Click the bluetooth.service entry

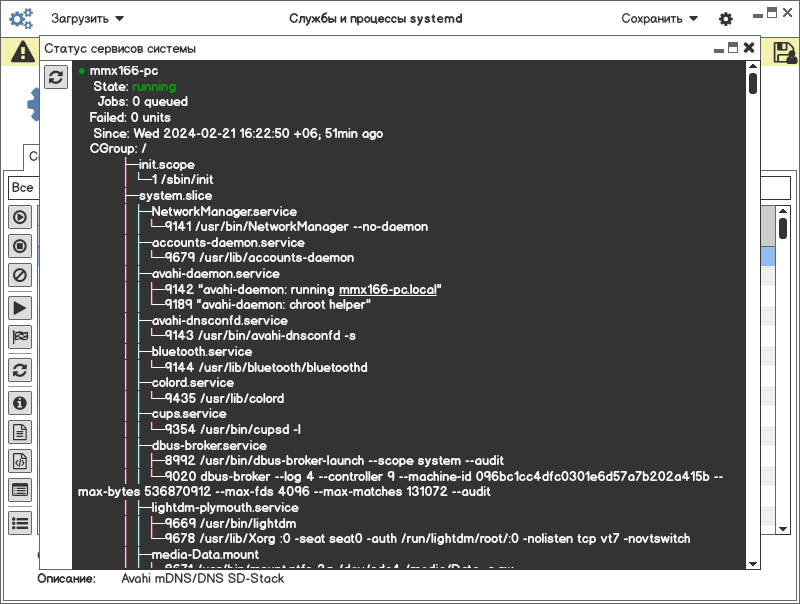202,352
